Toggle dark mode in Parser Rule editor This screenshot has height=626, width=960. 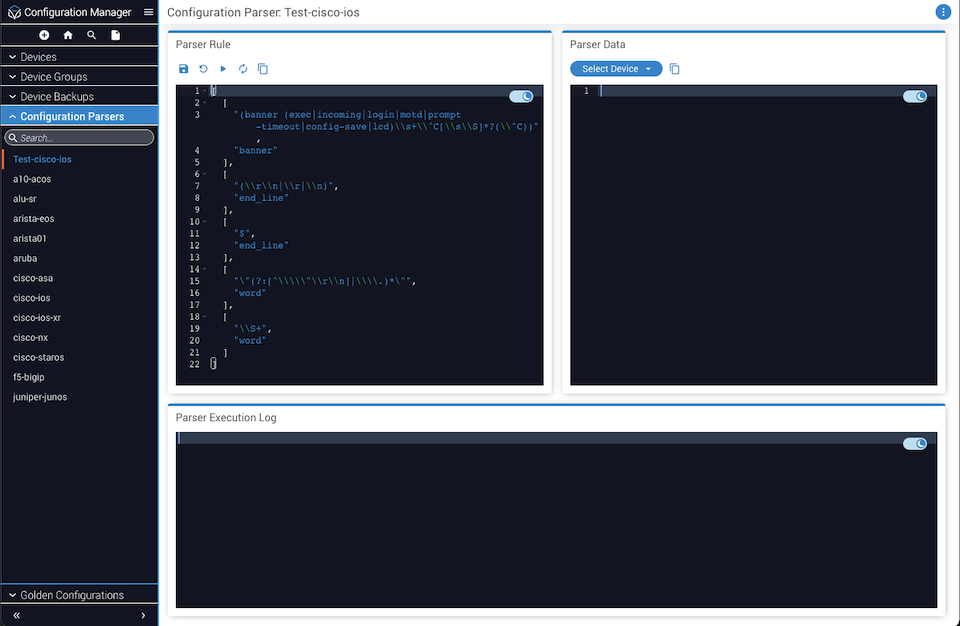[521, 96]
